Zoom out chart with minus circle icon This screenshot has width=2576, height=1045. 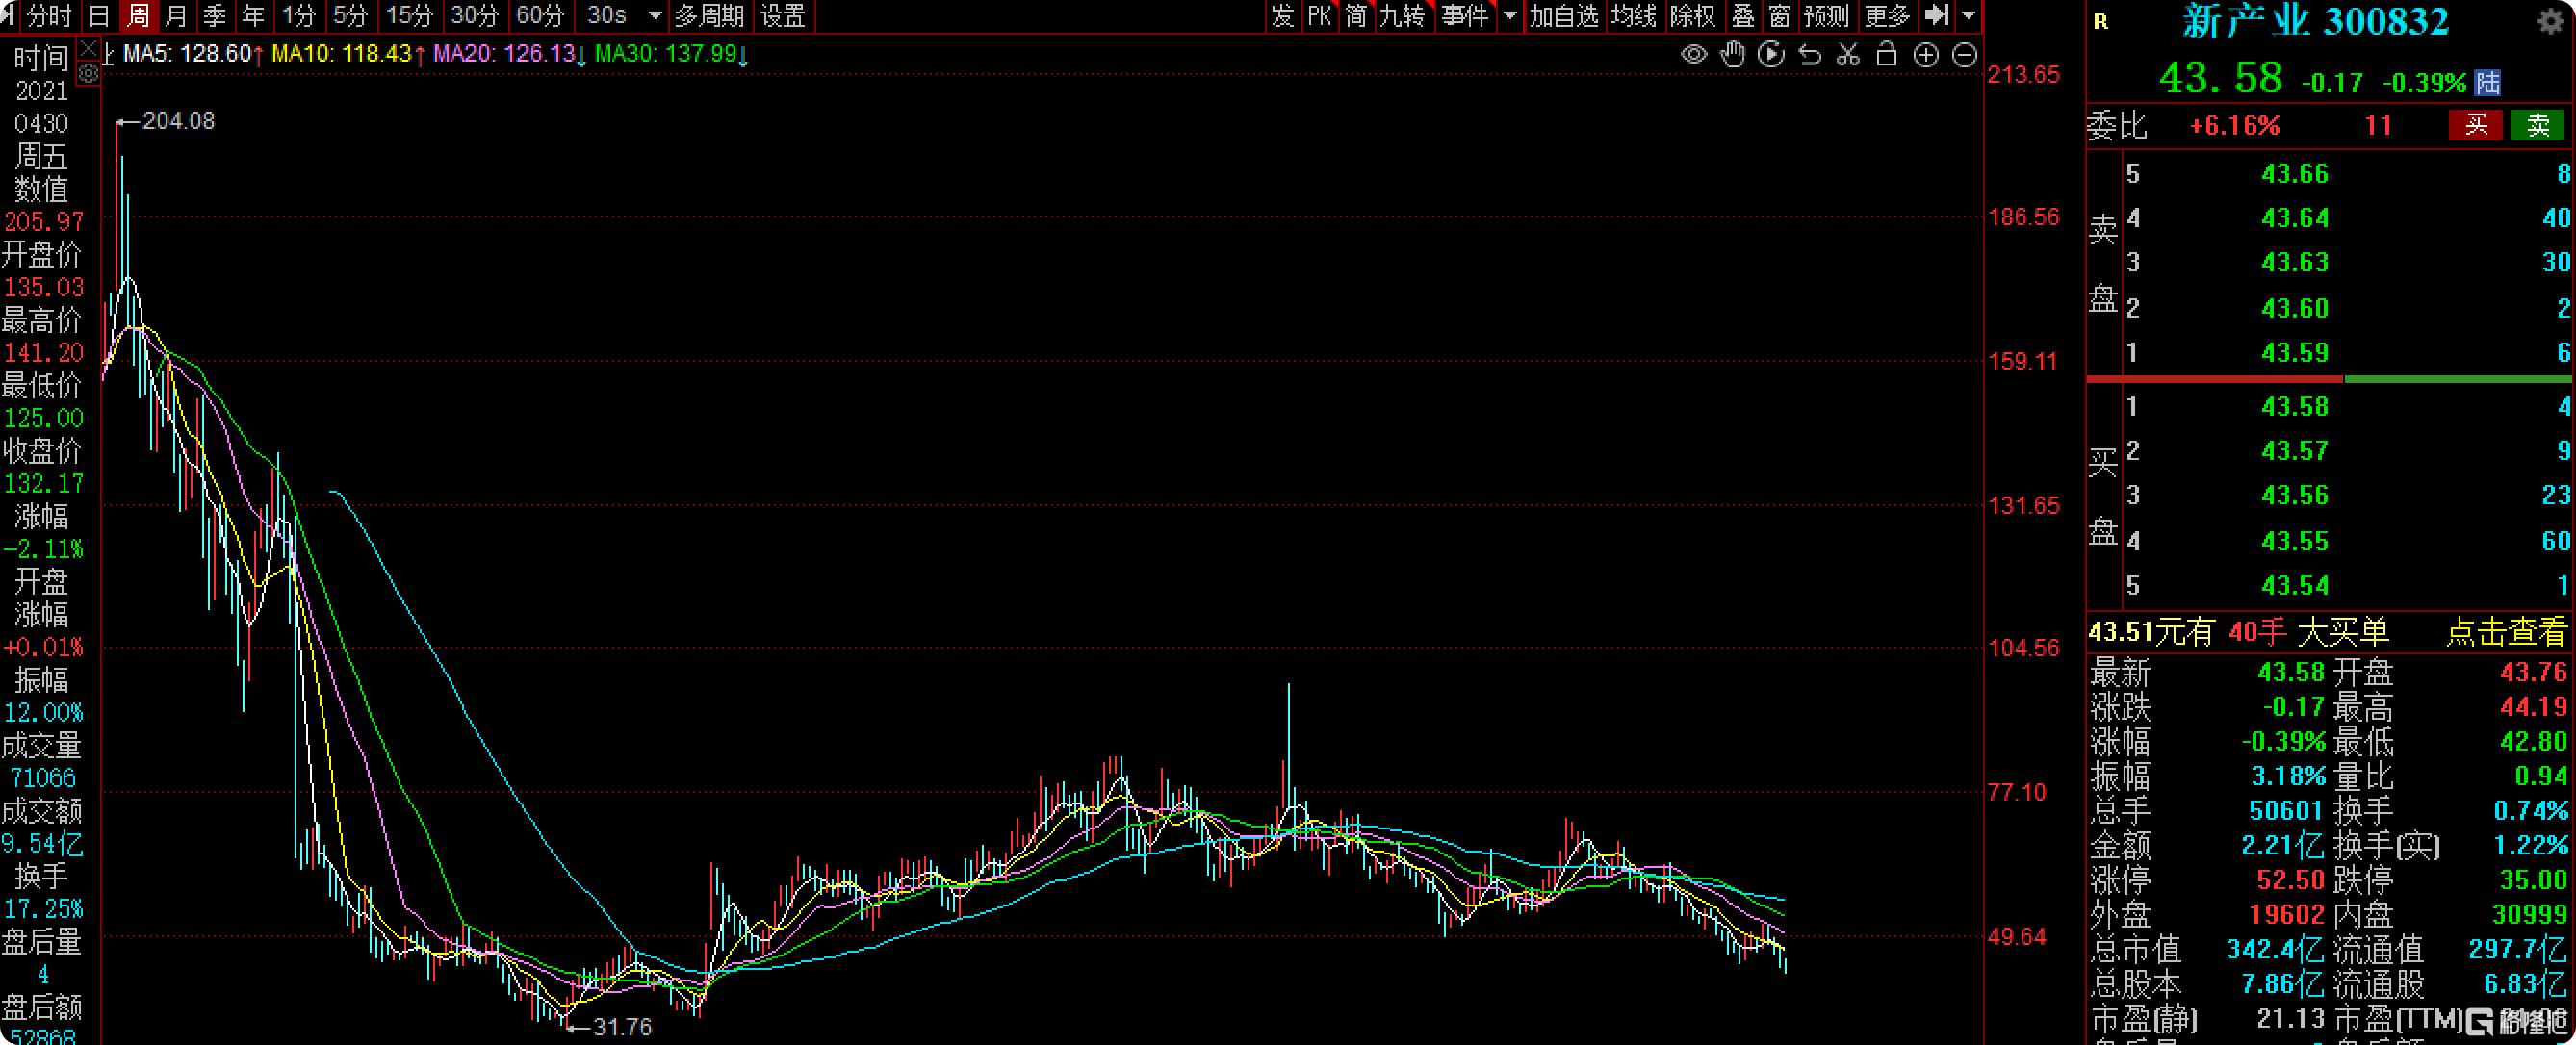click(x=1964, y=55)
